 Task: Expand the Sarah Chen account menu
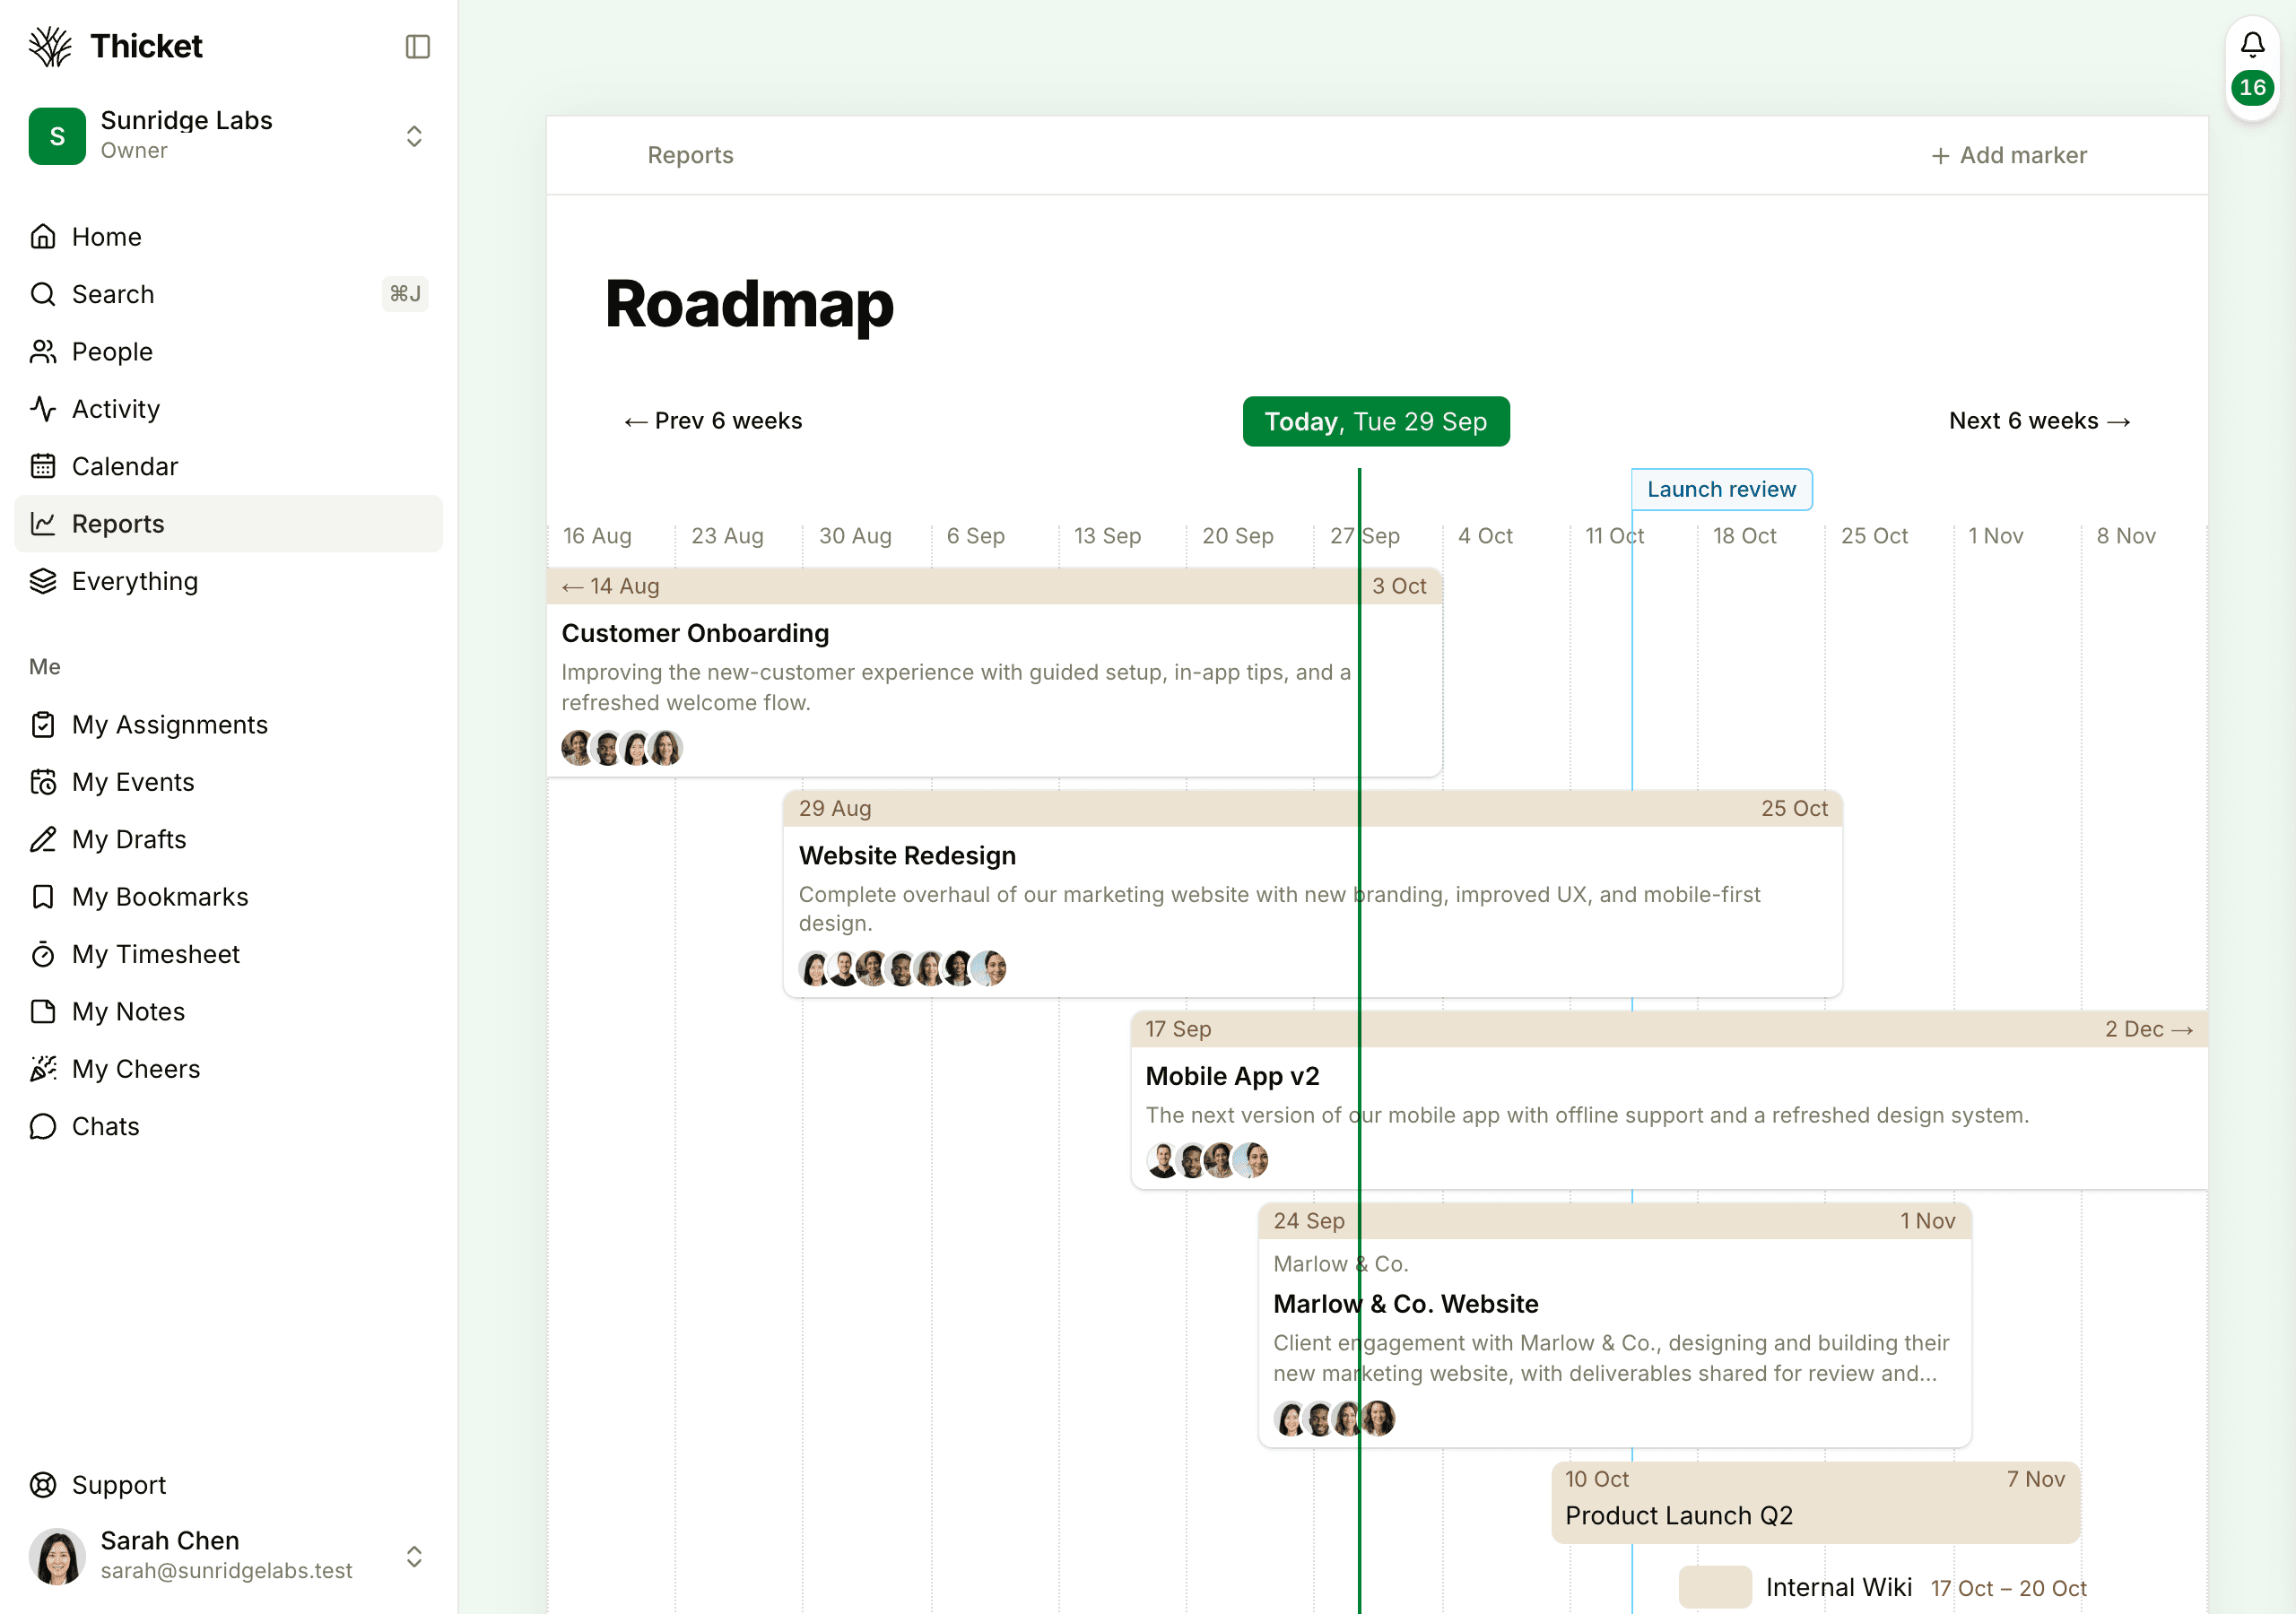tap(228, 1556)
